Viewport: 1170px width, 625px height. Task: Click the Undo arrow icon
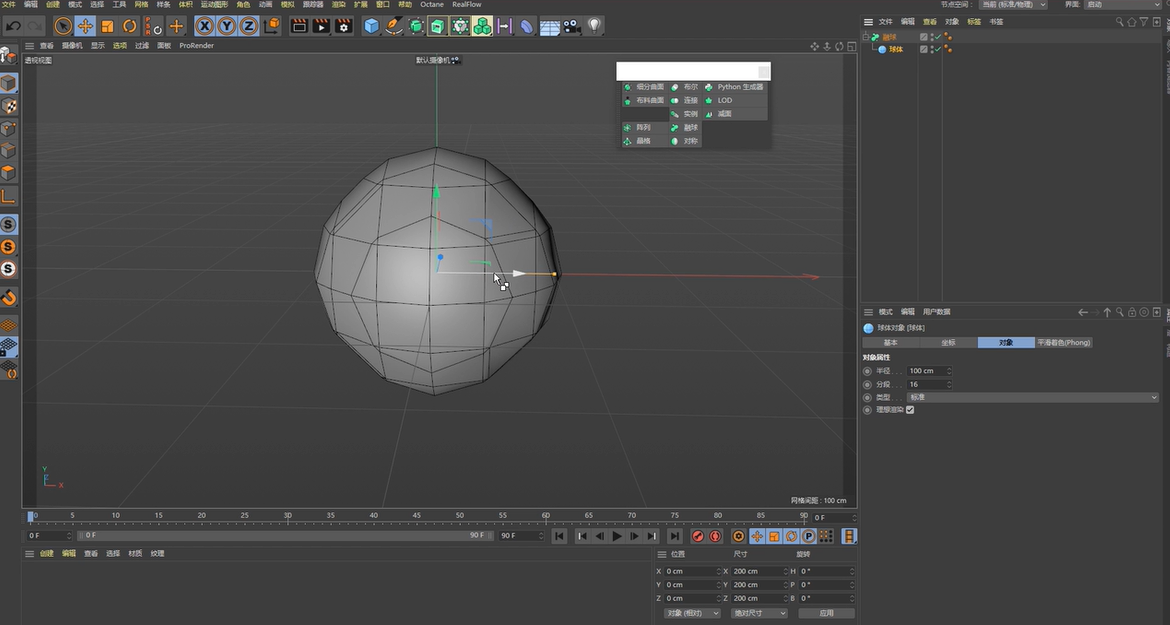pyautogui.click(x=14, y=25)
